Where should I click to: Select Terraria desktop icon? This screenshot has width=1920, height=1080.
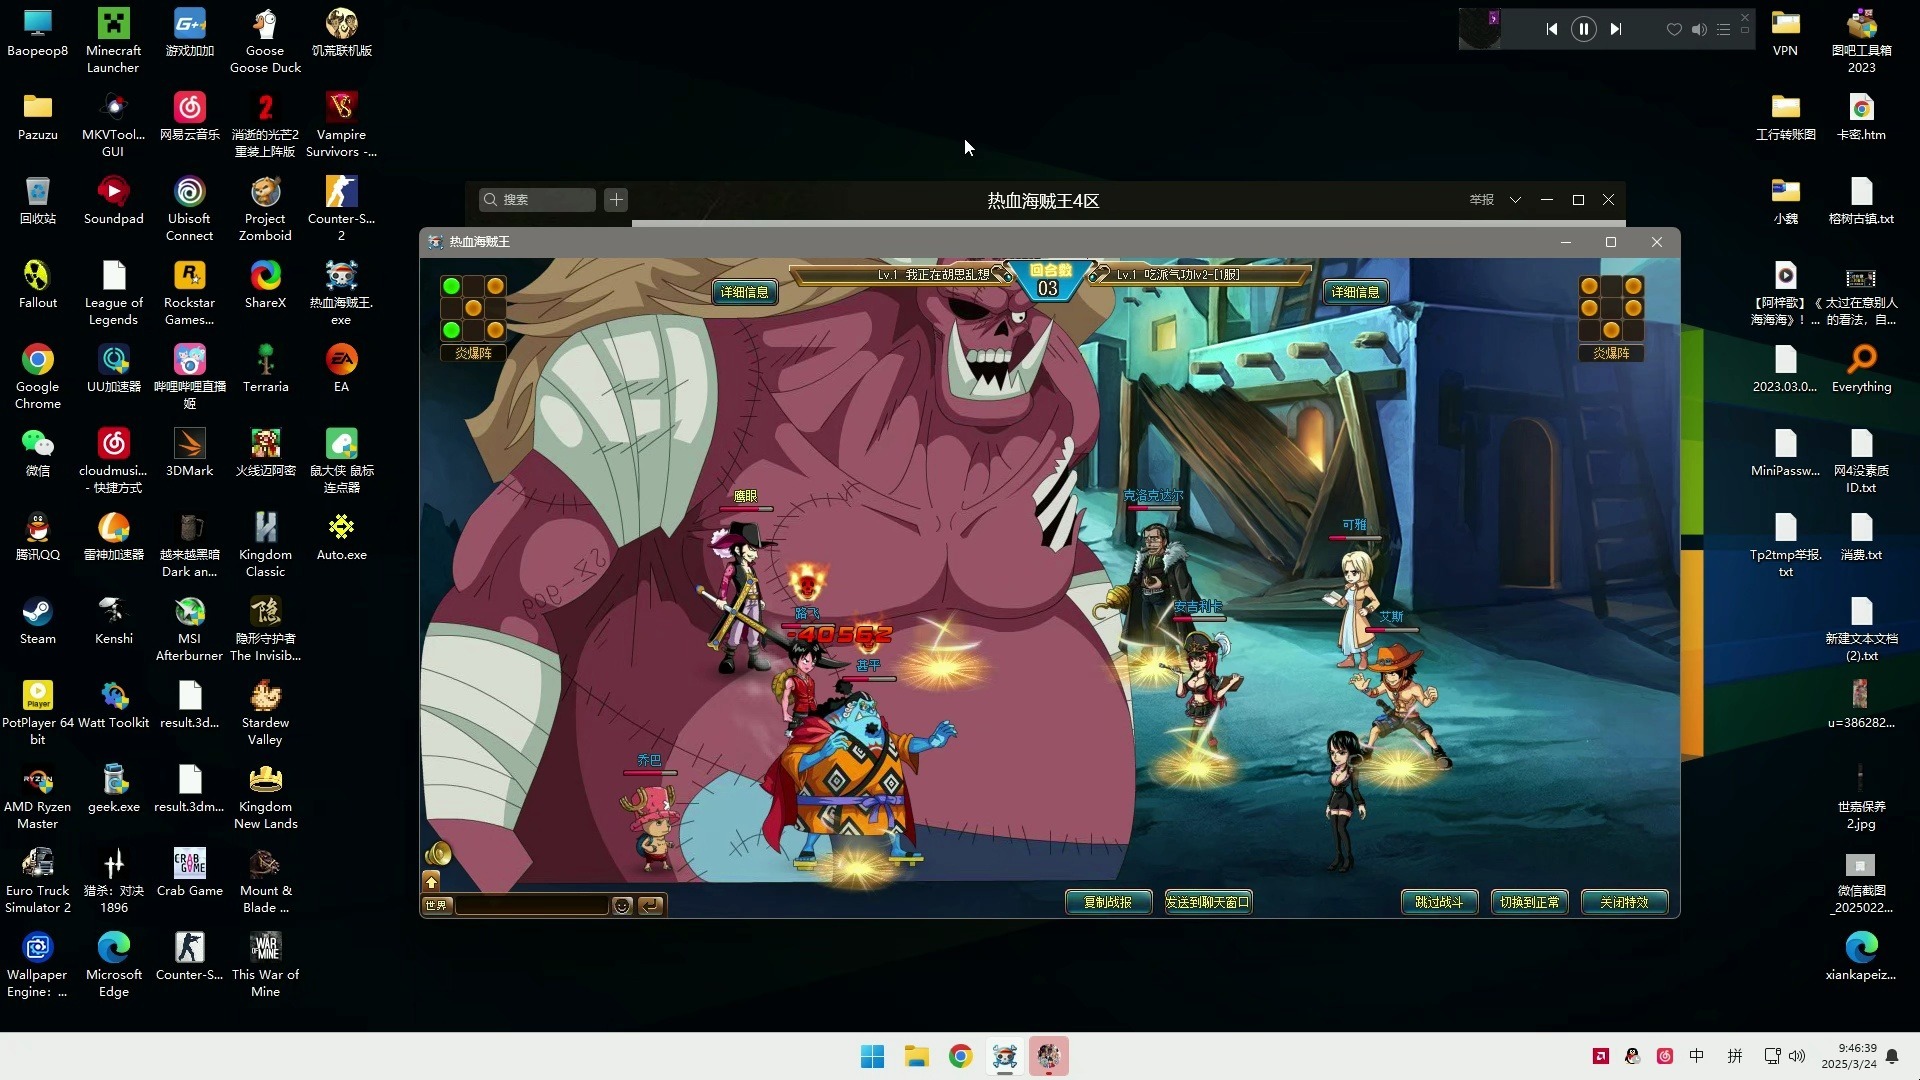click(265, 369)
